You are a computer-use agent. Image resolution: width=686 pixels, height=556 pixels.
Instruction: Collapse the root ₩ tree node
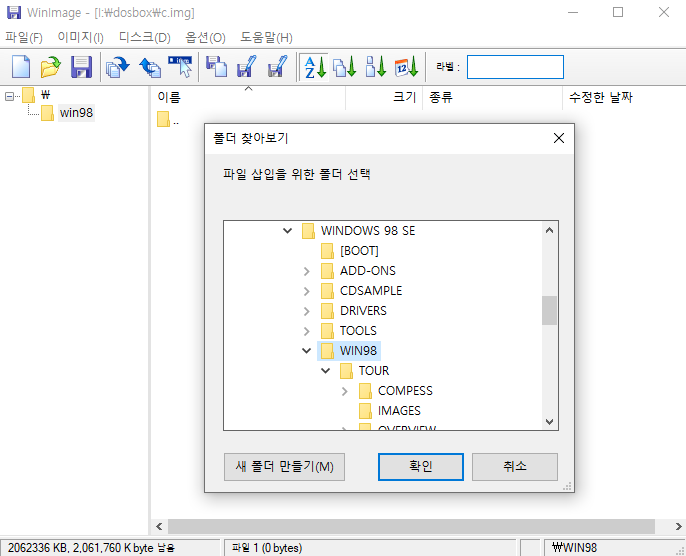click(x=9, y=96)
